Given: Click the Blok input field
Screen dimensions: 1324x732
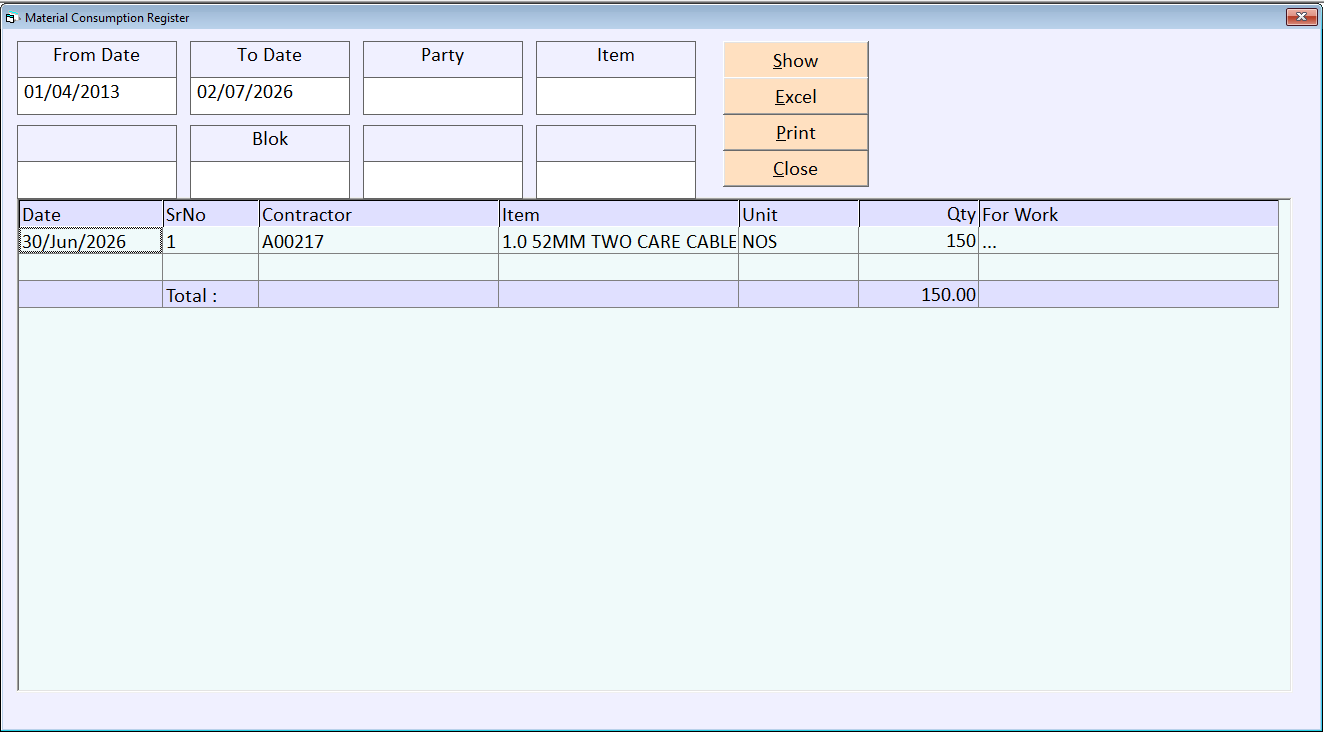Looking at the screenshot, I should coord(270,180).
